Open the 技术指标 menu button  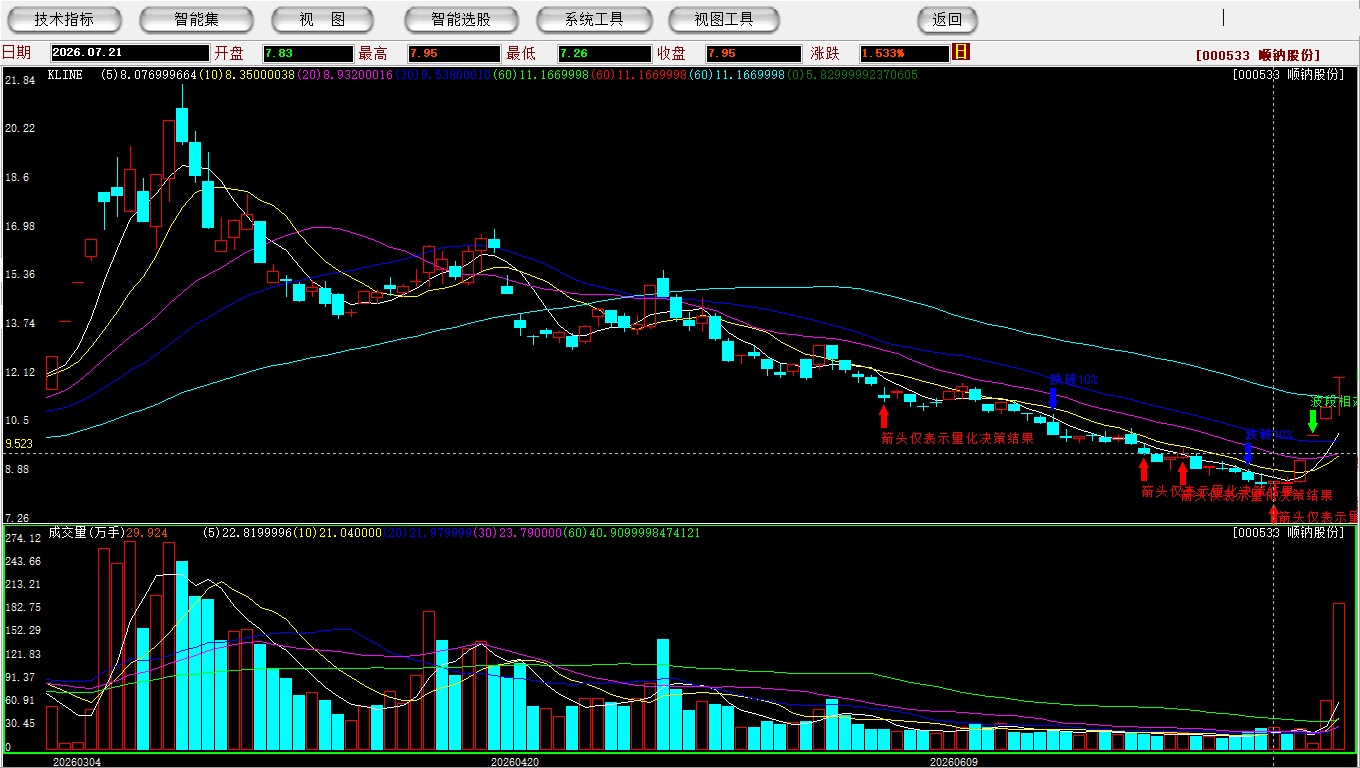64,19
